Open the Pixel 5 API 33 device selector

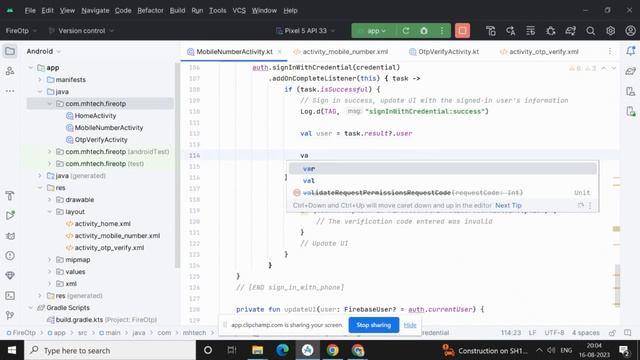tap(305, 31)
